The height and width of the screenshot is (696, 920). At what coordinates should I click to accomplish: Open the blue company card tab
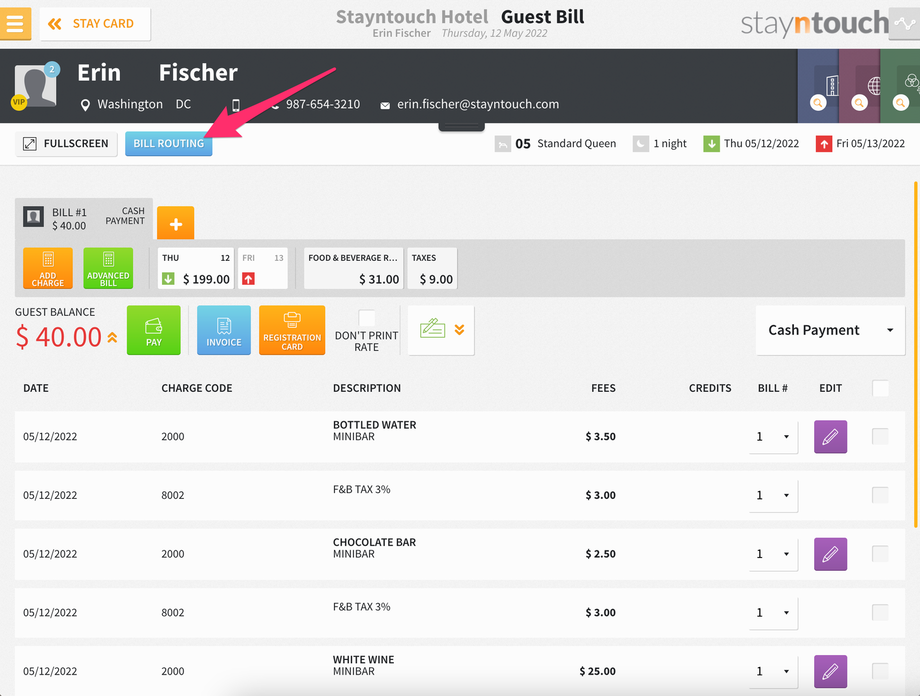tap(818, 86)
